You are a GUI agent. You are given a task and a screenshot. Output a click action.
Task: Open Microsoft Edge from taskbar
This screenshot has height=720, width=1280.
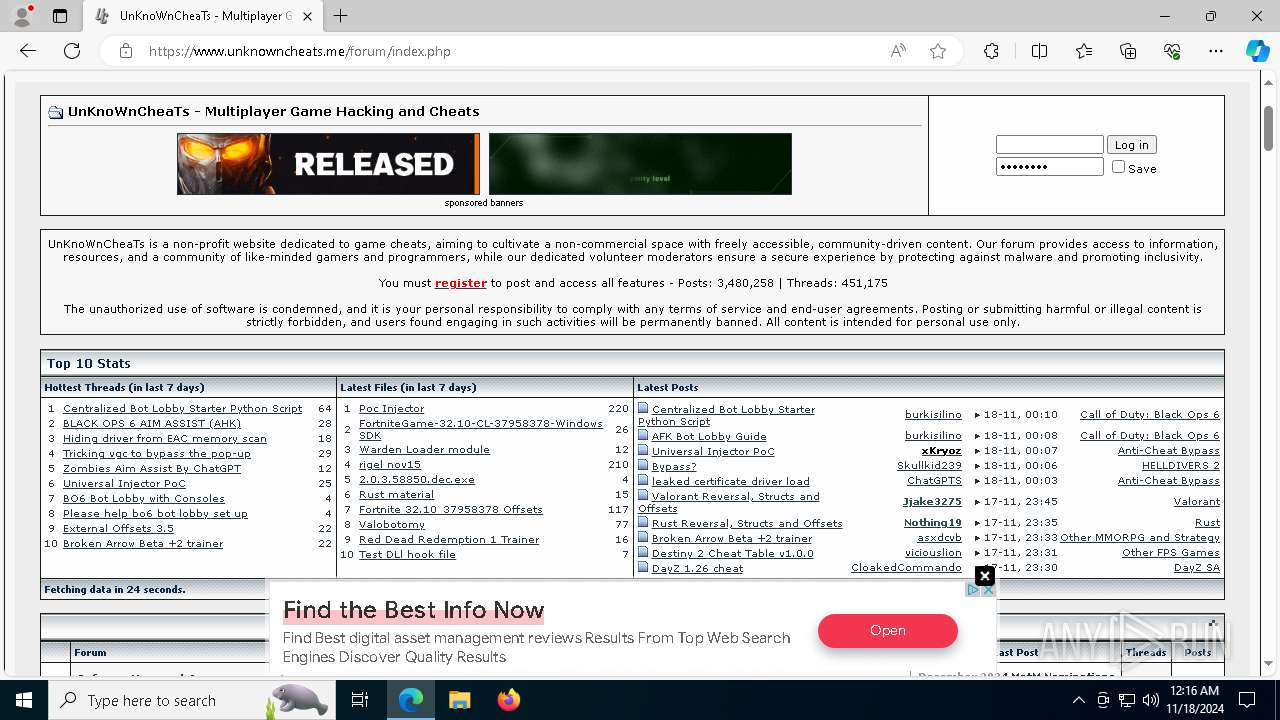(x=411, y=700)
